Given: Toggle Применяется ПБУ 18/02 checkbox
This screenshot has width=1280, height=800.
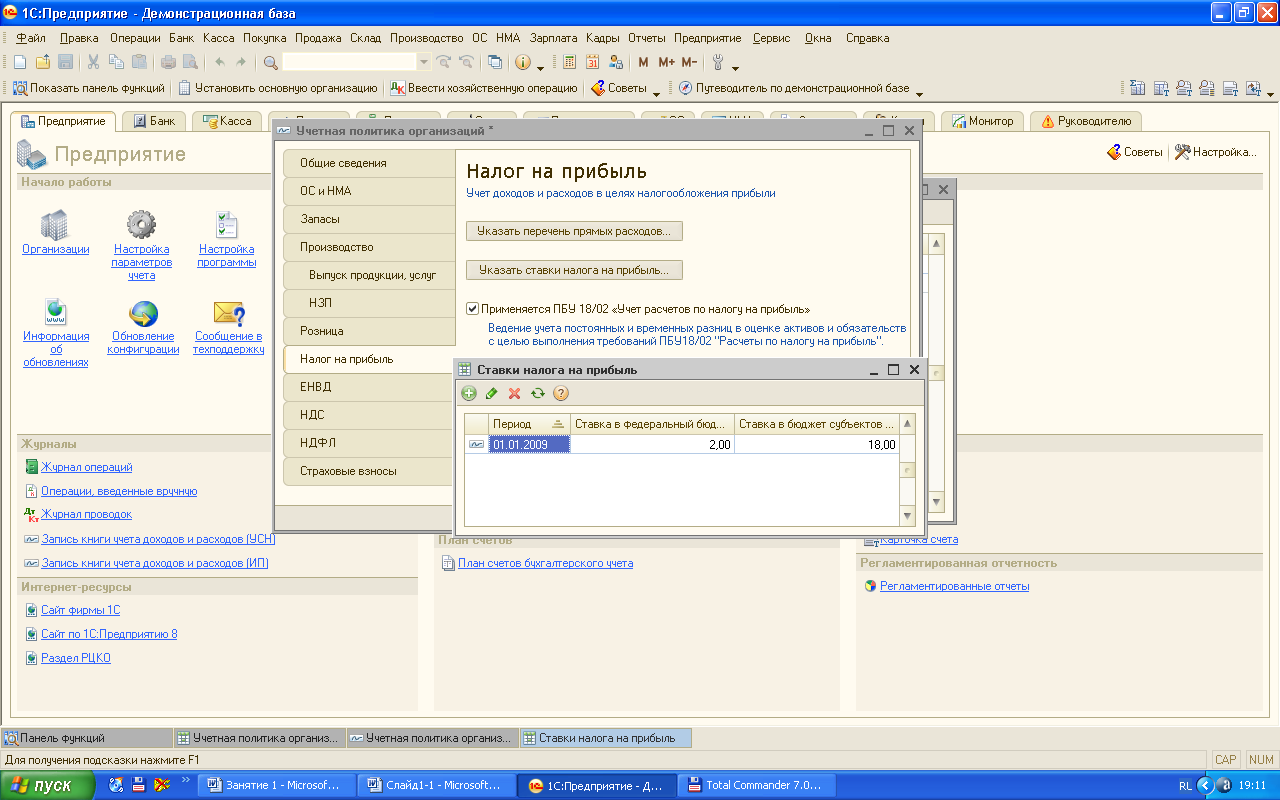Looking at the screenshot, I should (473, 309).
